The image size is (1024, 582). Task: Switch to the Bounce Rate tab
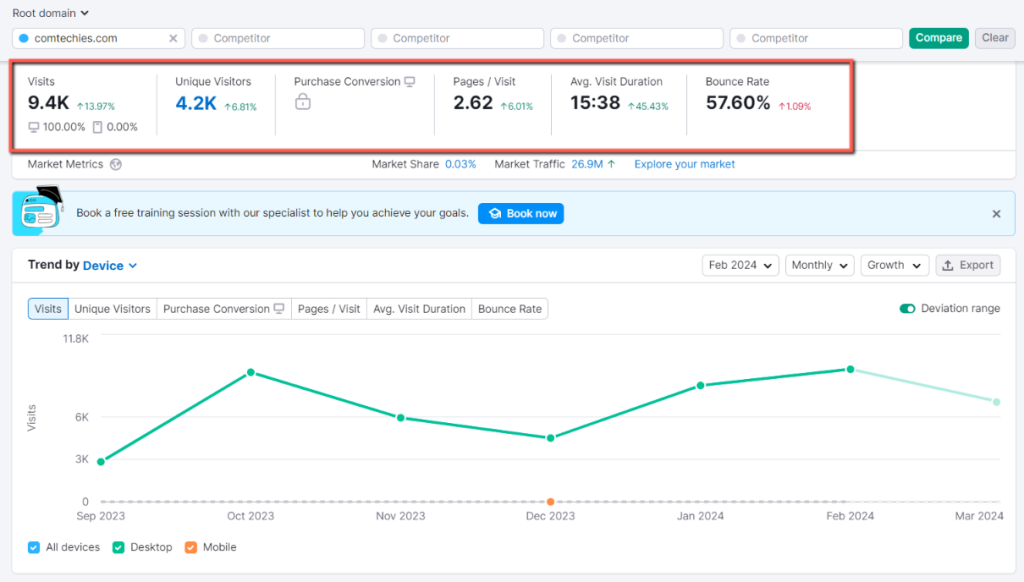tap(509, 308)
